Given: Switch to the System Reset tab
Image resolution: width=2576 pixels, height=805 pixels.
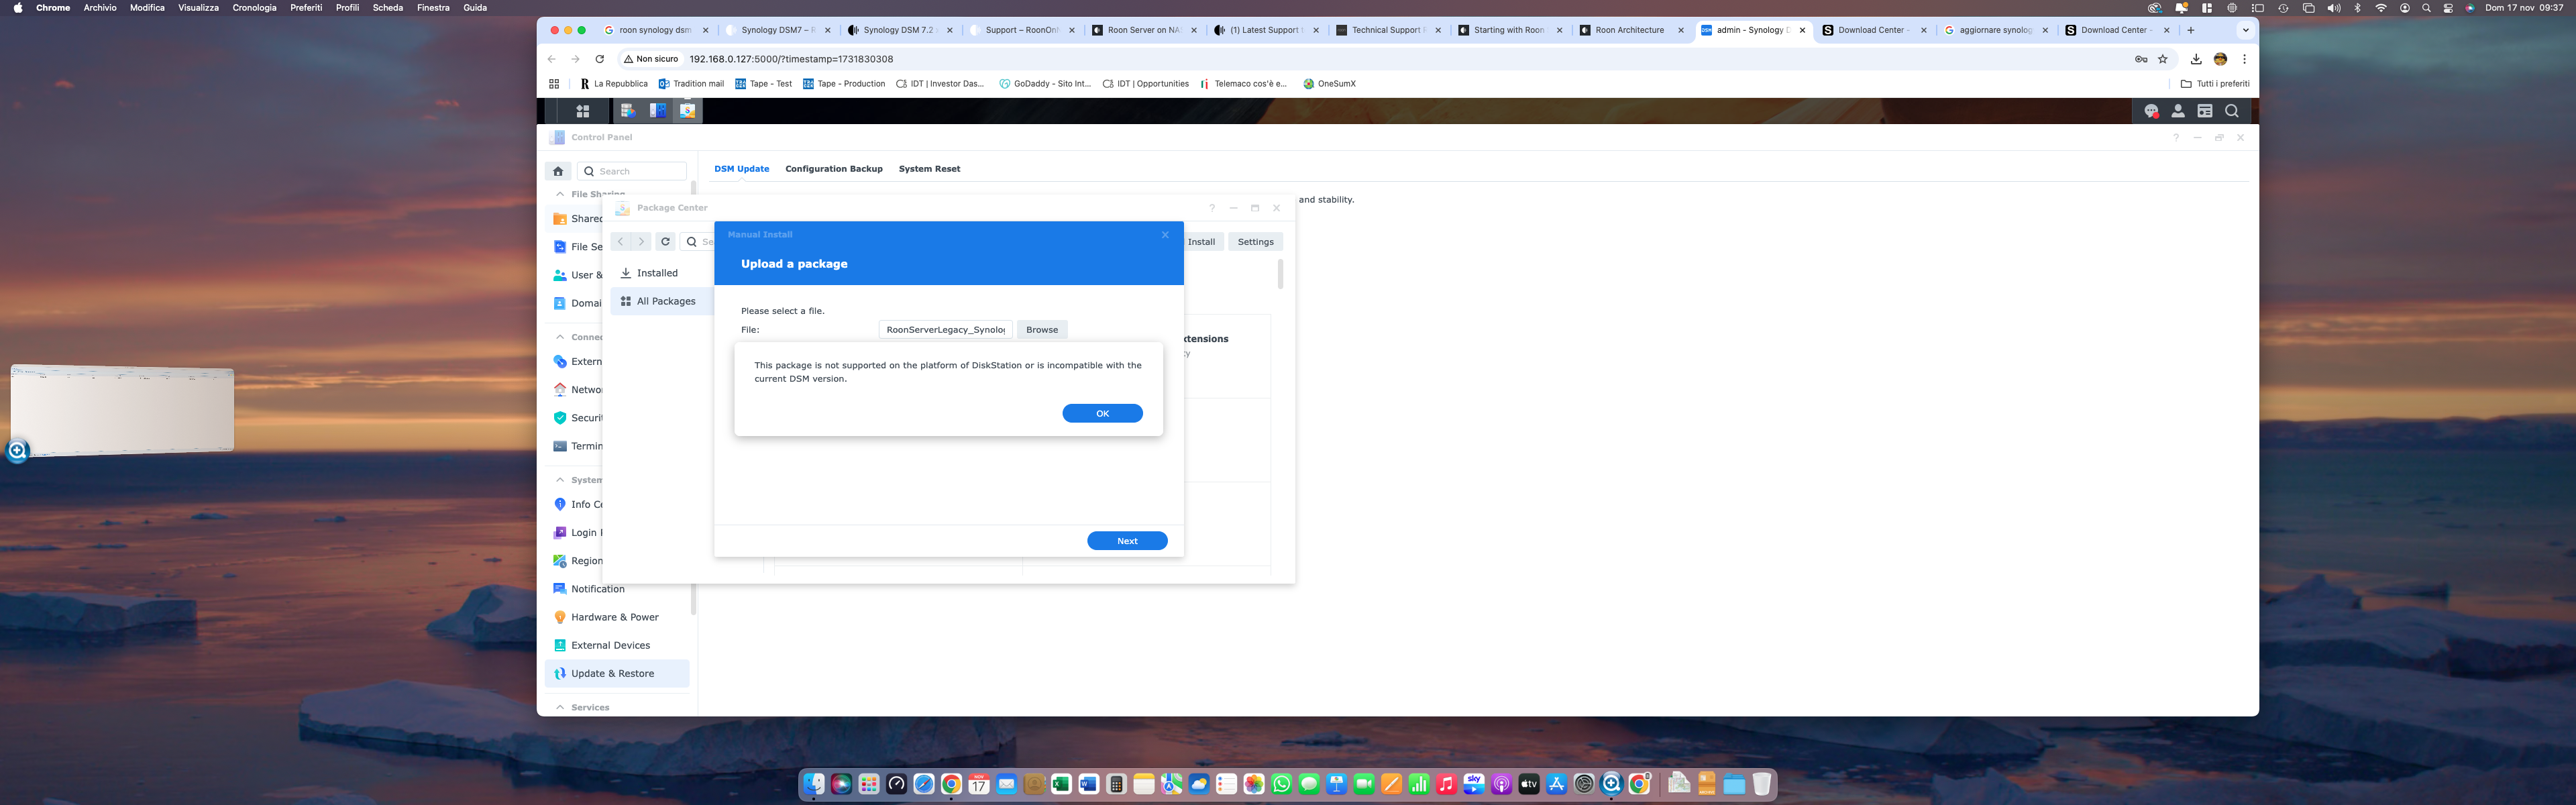Looking at the screenshot, I should 929,169.
